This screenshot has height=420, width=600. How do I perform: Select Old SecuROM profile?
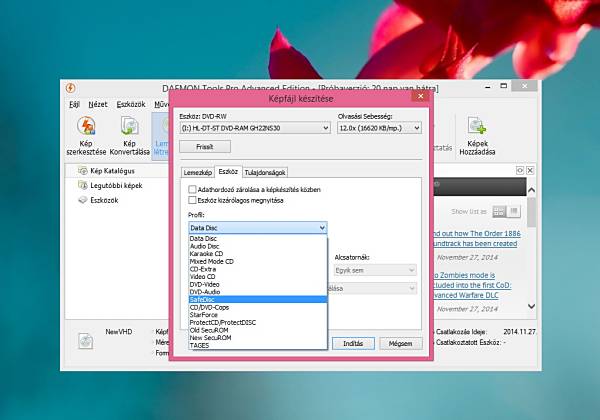258,330
